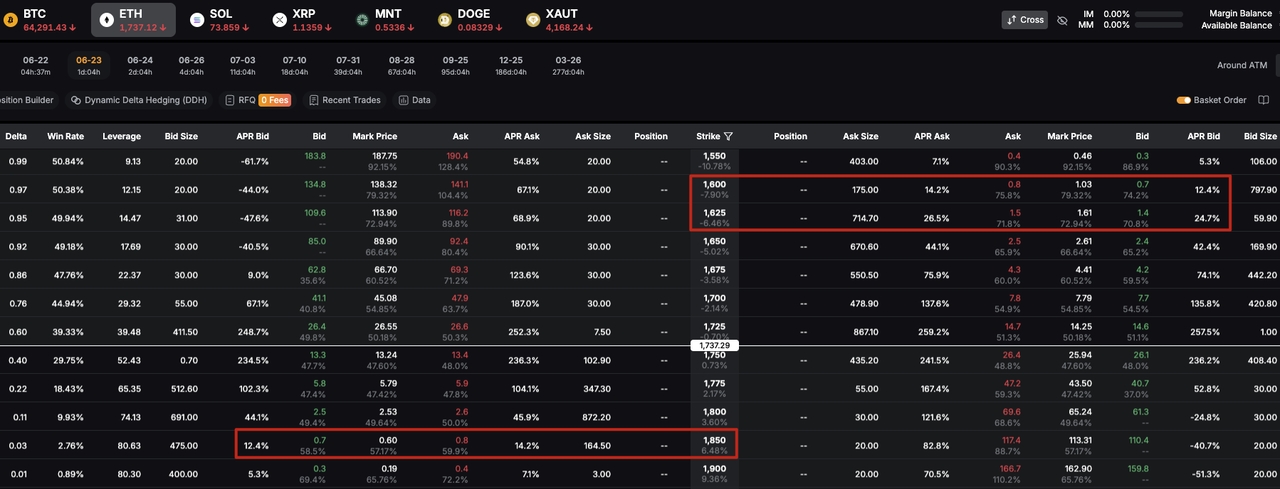Select the 1,675 strike cell
The height and width of the screenshot is (489, 1280).
[x=714, y=274]
